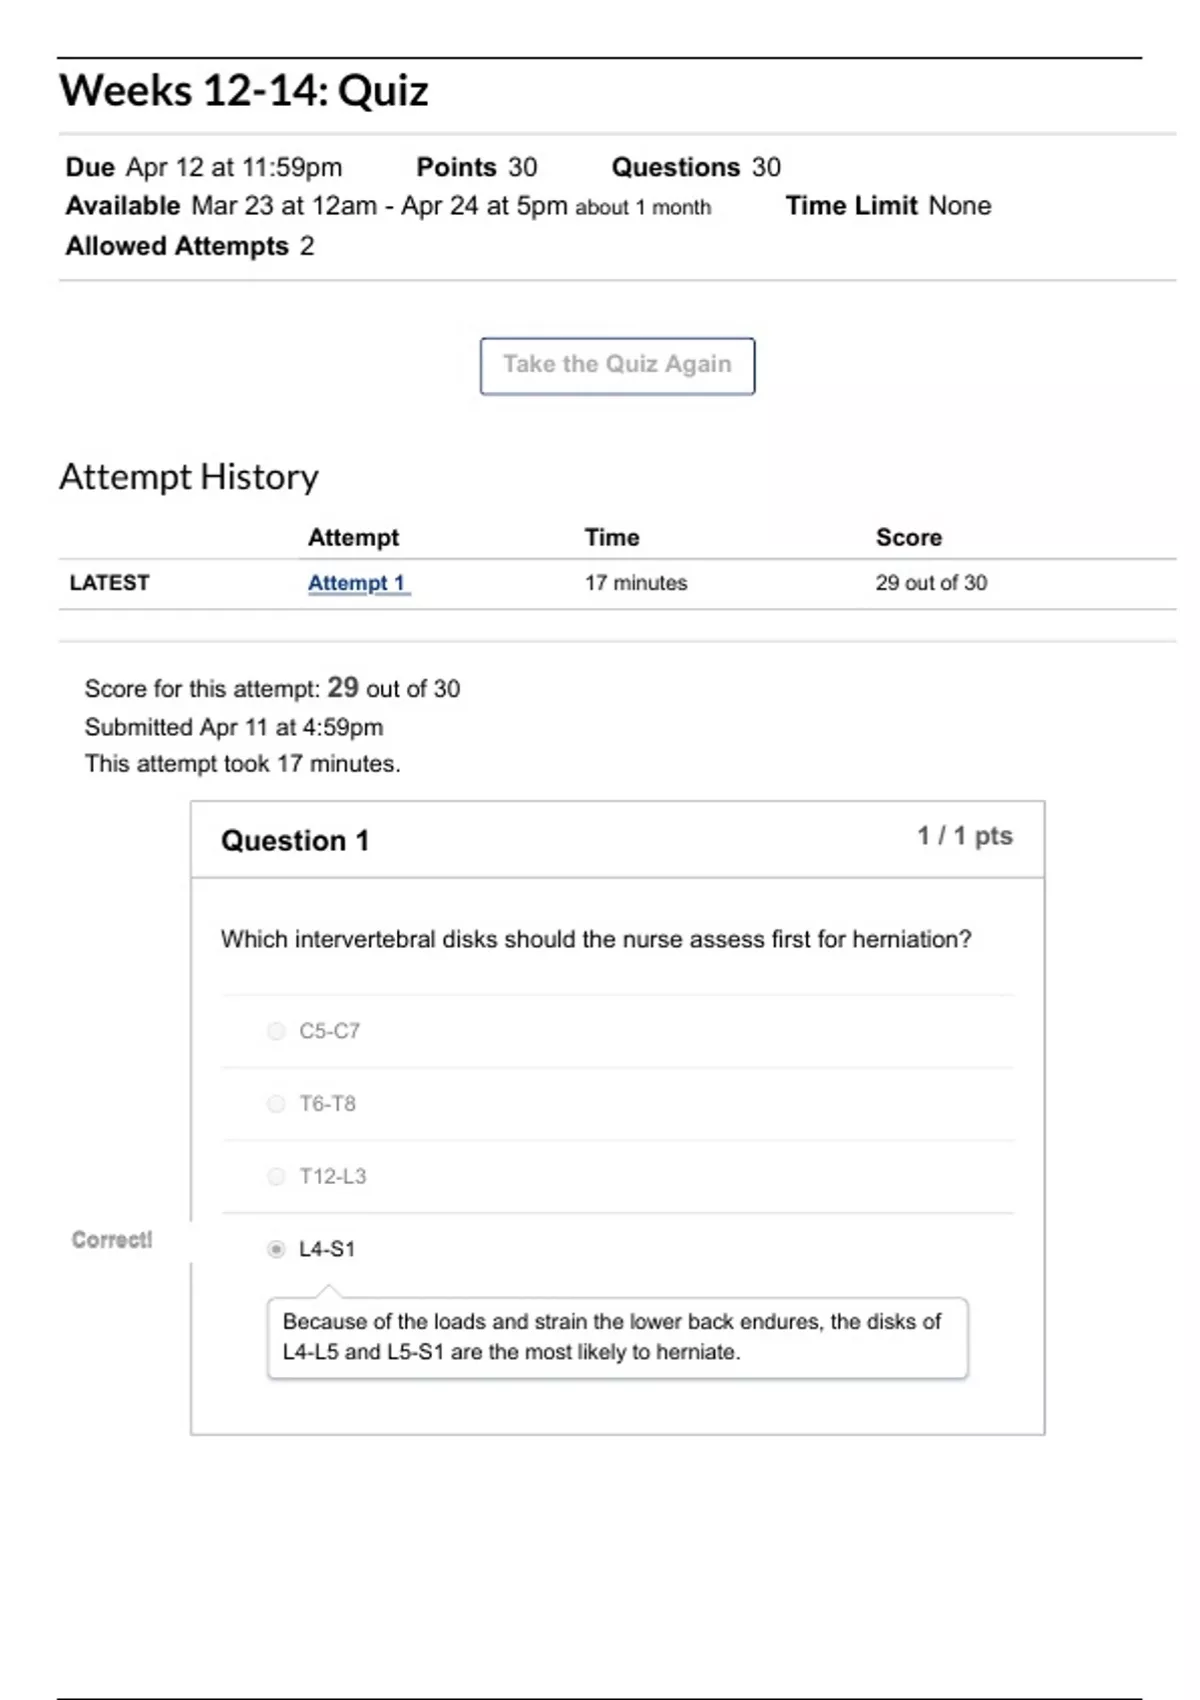Screen dimensions: 1200x1700
Task: Select the T12-L3 answer option
Action: 275,1176
